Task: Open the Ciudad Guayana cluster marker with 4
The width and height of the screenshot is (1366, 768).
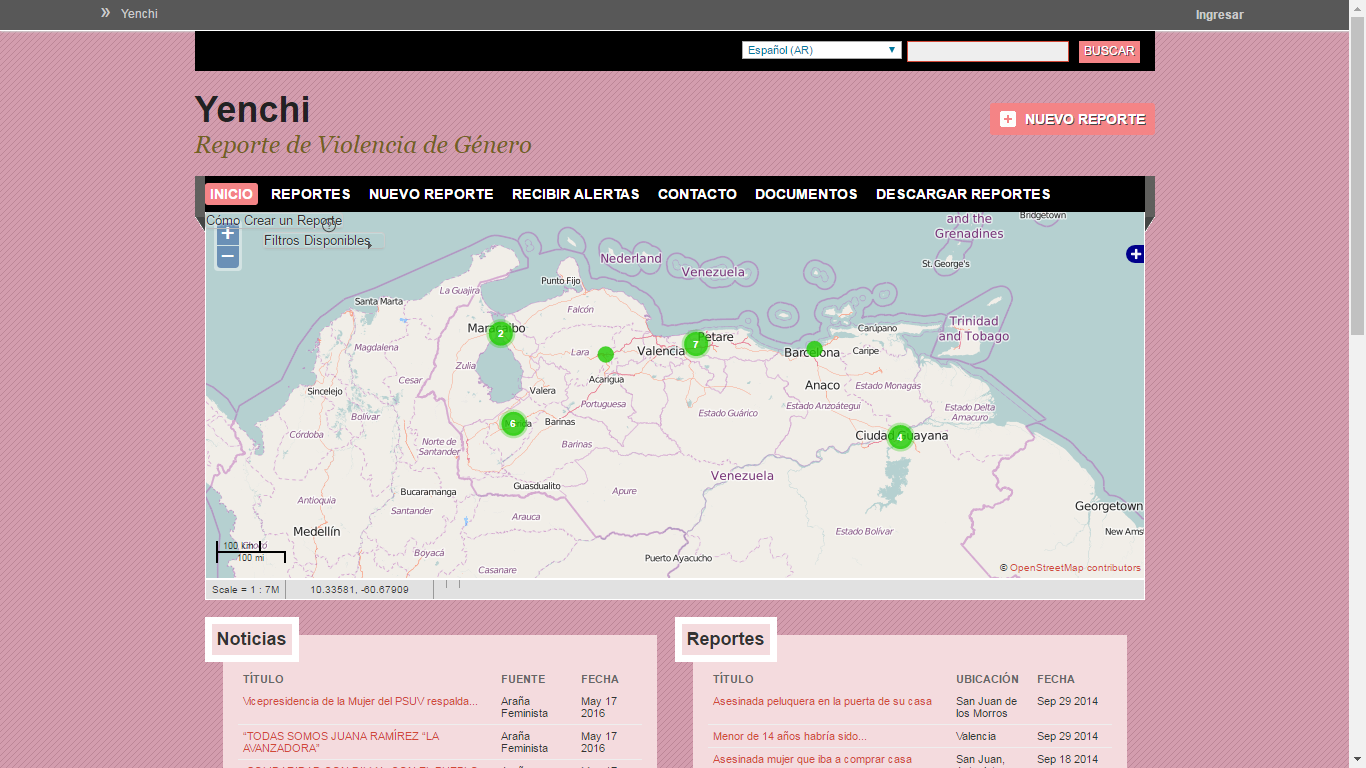Action: tap(900, 437)
